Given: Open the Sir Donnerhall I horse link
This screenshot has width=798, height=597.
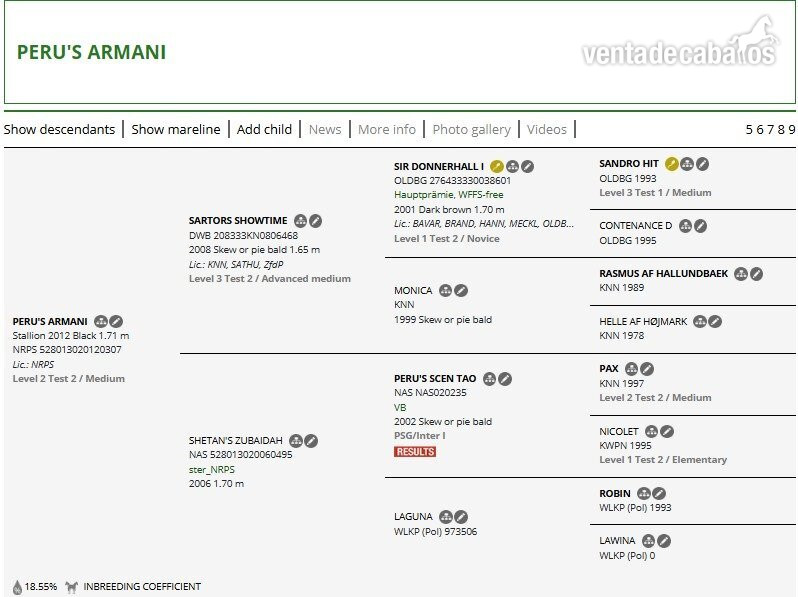Looking at the screenshot, I should pos(439,166).
